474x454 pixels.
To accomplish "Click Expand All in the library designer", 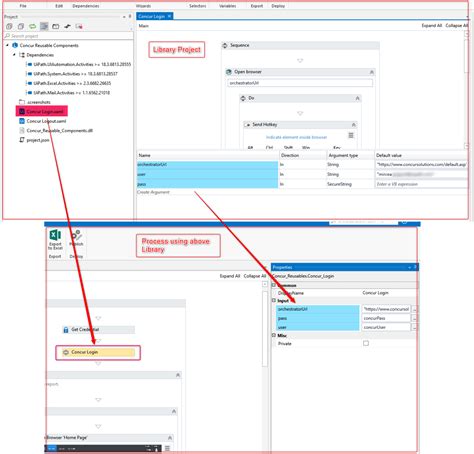I will coord(431,25).
